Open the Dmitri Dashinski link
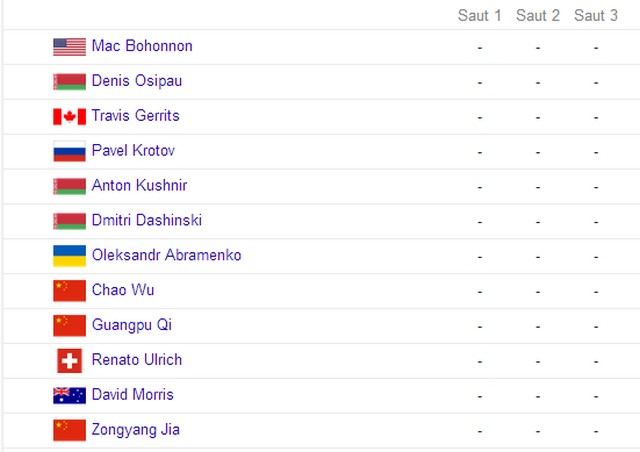 click(x=147, y=220)
